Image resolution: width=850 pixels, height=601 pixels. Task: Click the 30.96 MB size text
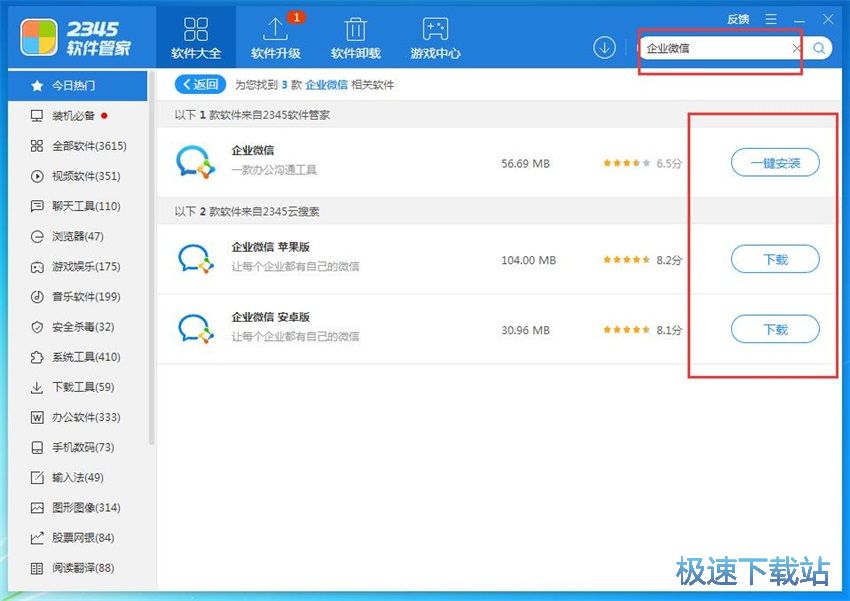(525, 330)
